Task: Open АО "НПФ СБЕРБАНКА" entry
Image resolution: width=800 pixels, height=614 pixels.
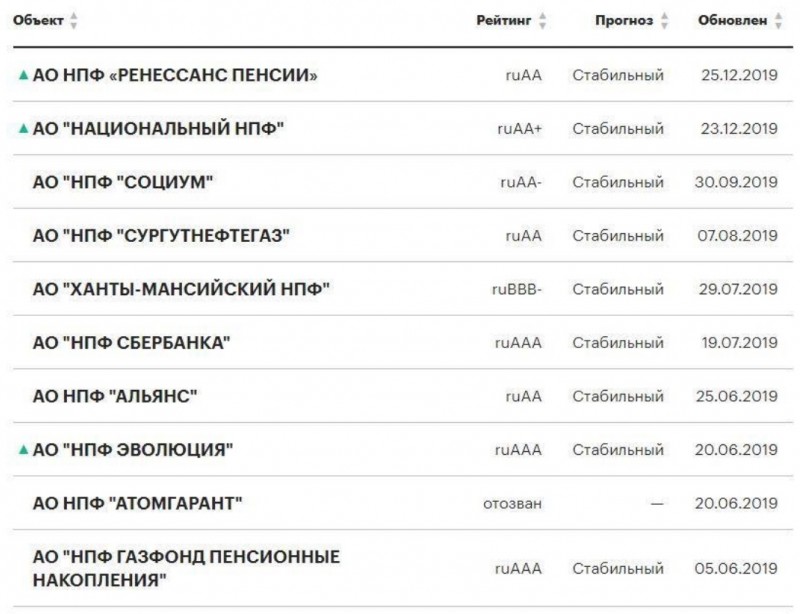Action: (x=132, y=343)
